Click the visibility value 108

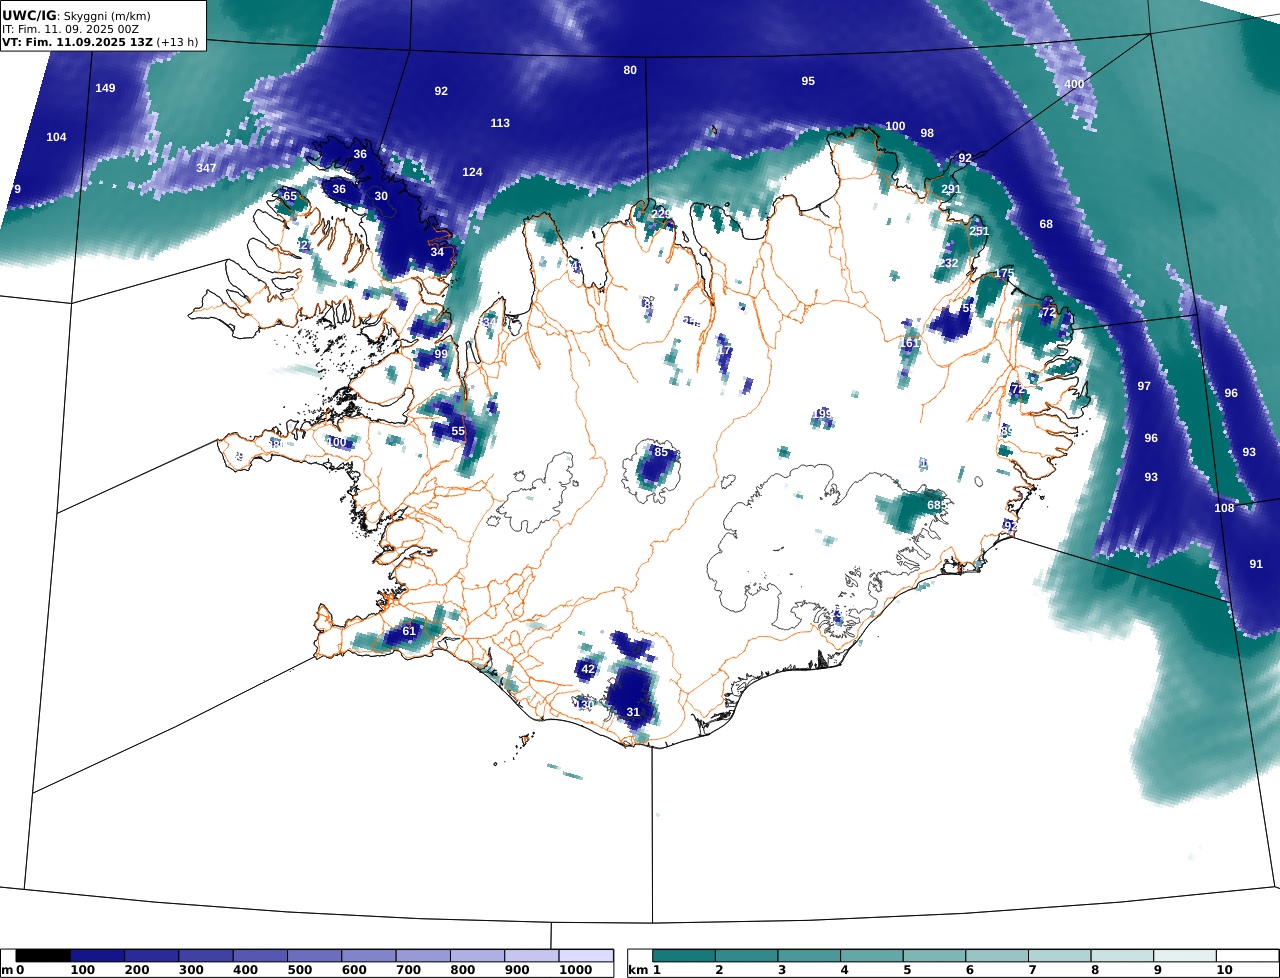pyautogui.click(x=1224, y=508)
